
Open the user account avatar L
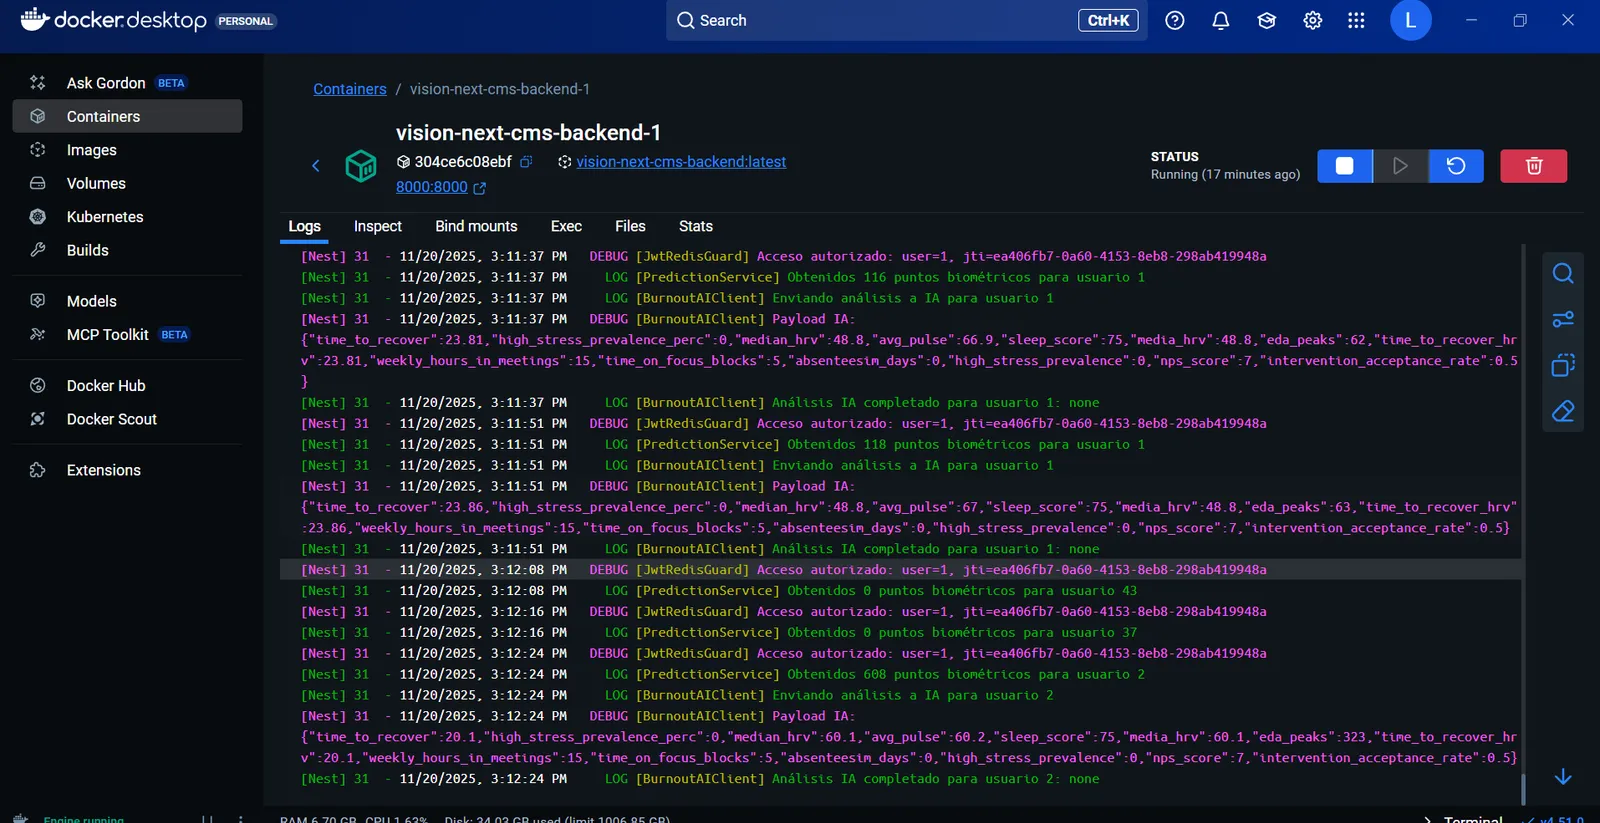pyautogui.click(x=1411, y=20)
